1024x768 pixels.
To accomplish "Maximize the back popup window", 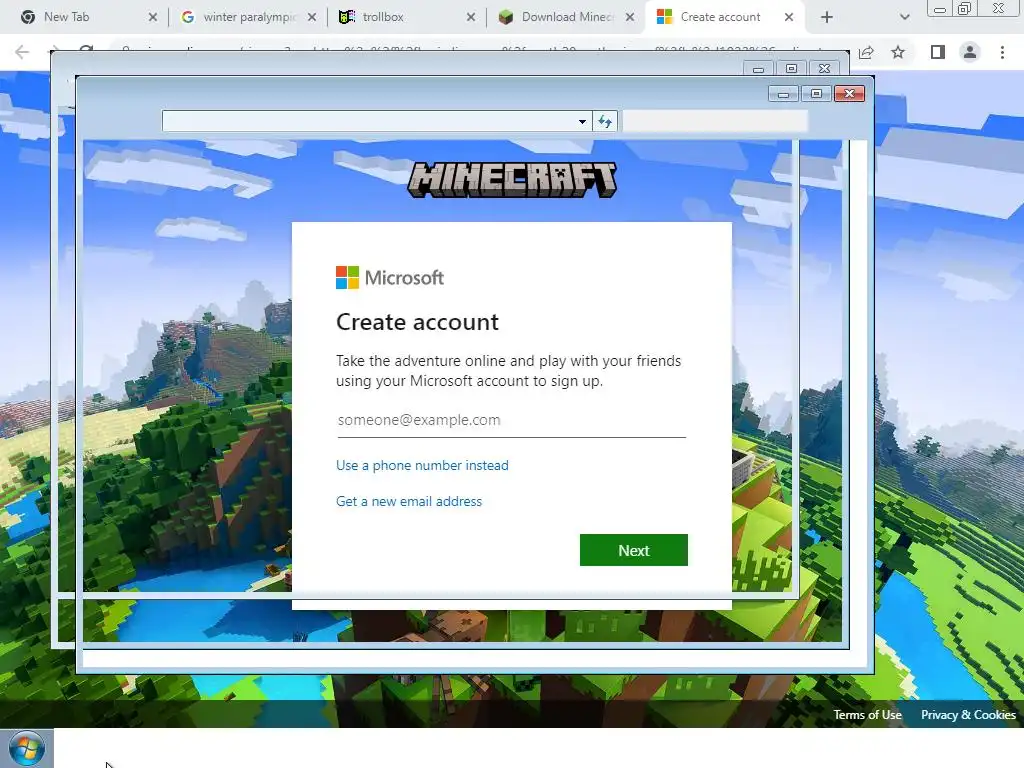I will [792, 69].
